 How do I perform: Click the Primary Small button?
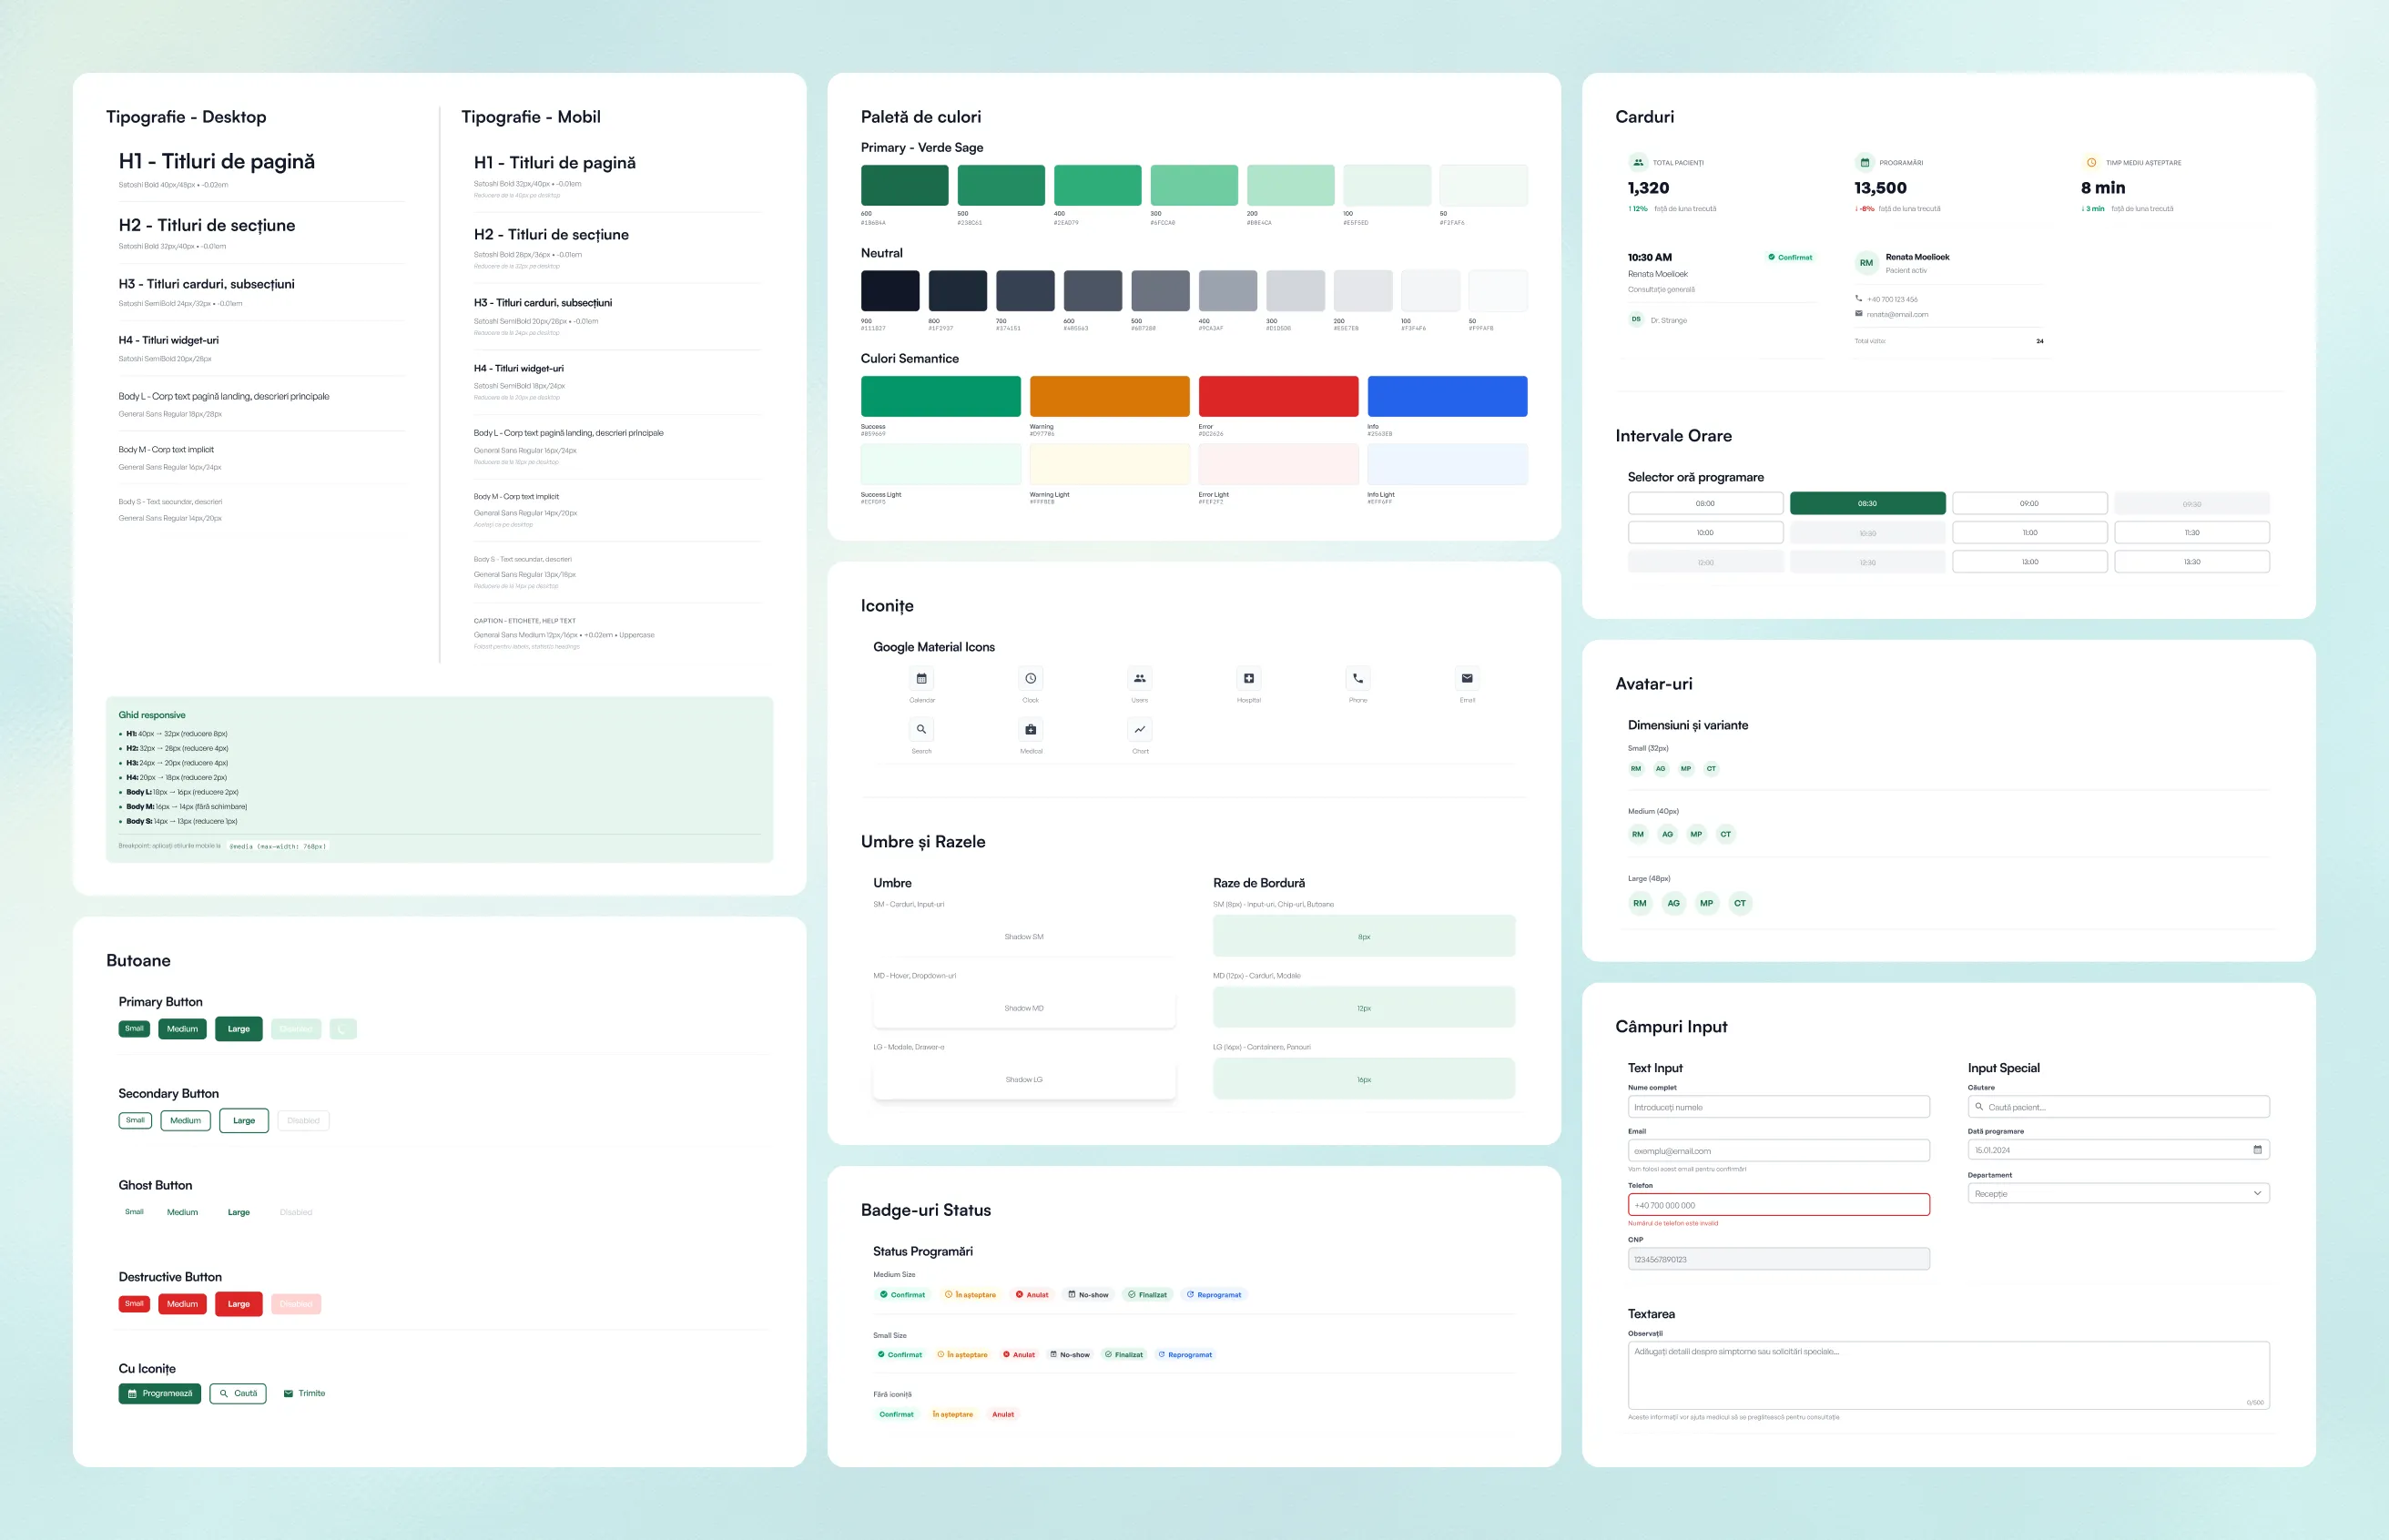coord(134,1028)
